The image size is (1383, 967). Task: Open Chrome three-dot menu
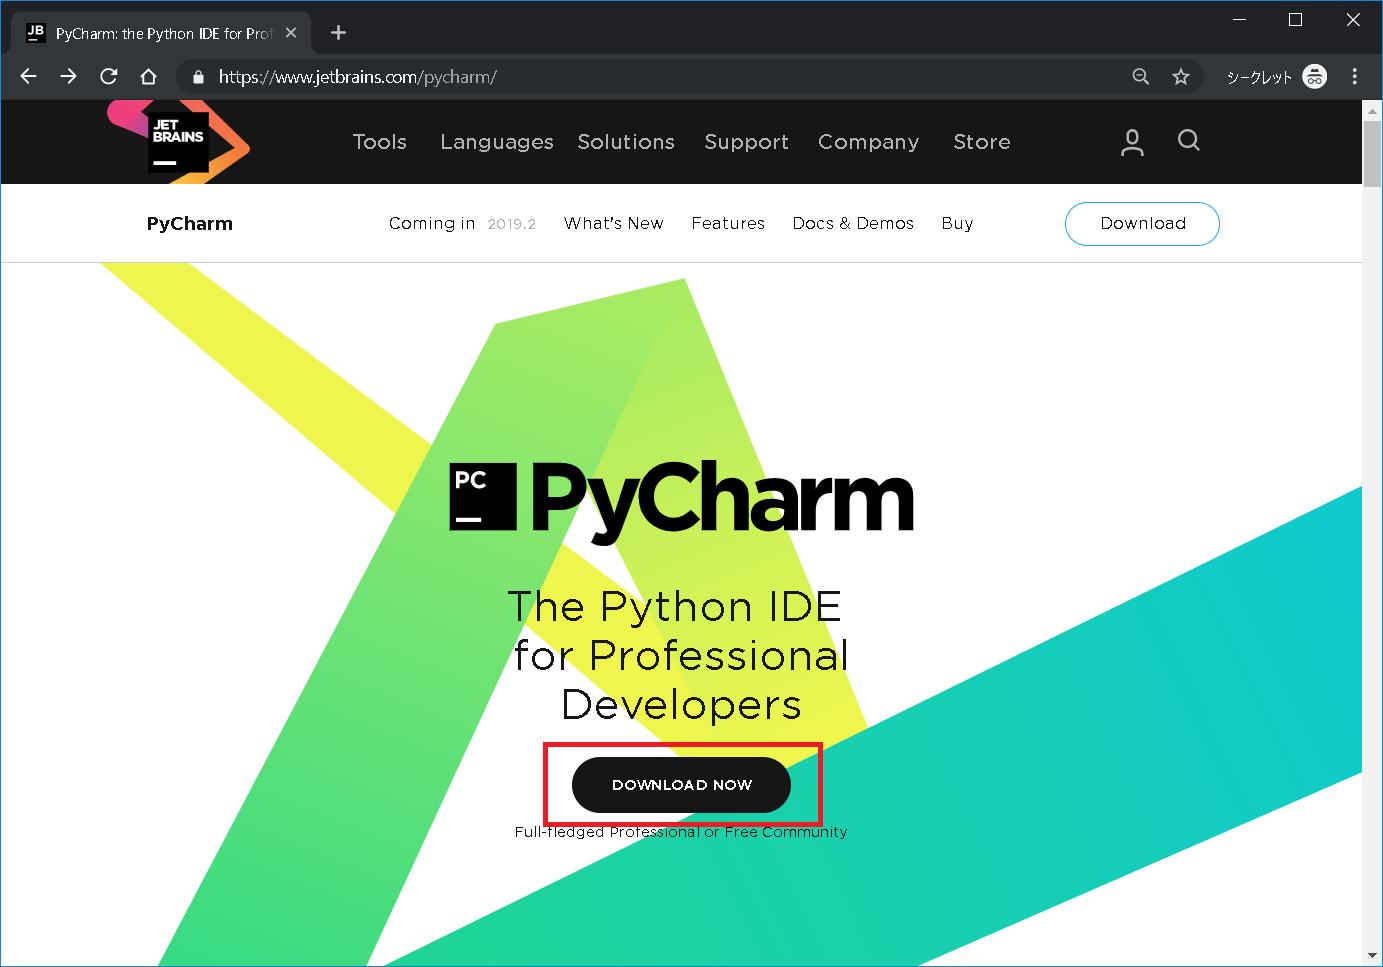click(x=1355, y=77)
